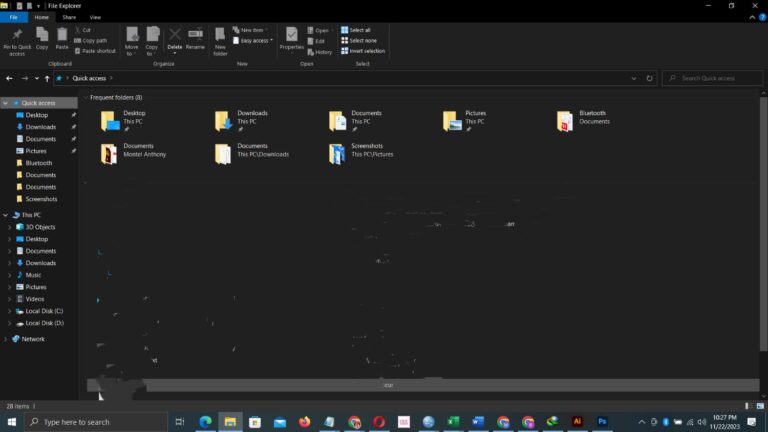Open Downloads This PC folder tile
Viewport: 768px width, 432px height.
[x=241, y=120]
